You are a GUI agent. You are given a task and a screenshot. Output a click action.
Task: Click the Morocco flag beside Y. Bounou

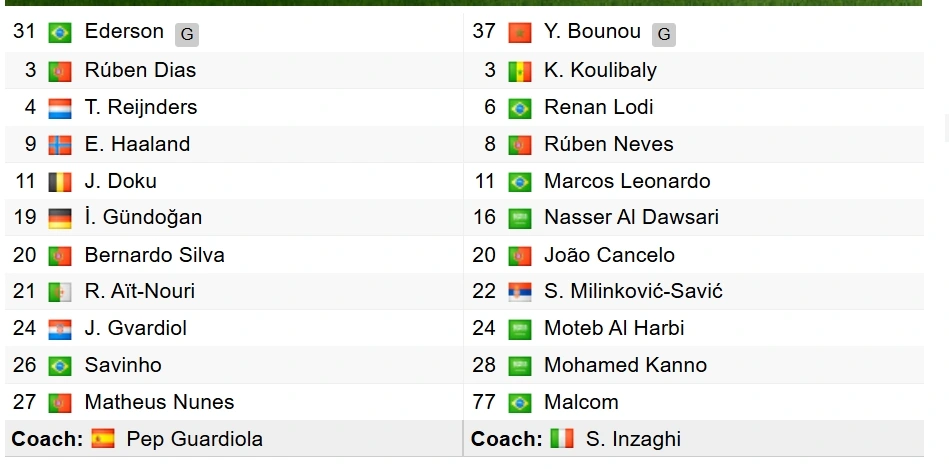[520, 33]
